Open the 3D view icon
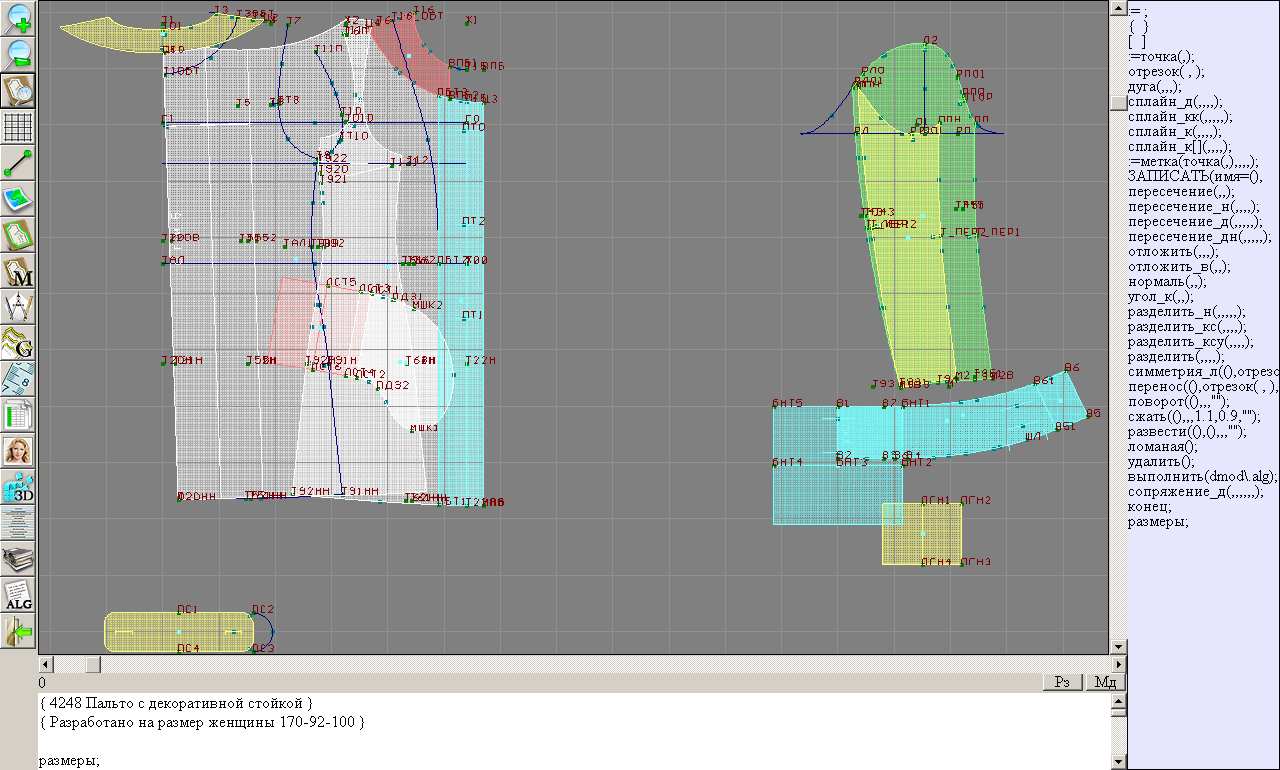This screenshot has width=1280, height=770. tap(19, 488)
